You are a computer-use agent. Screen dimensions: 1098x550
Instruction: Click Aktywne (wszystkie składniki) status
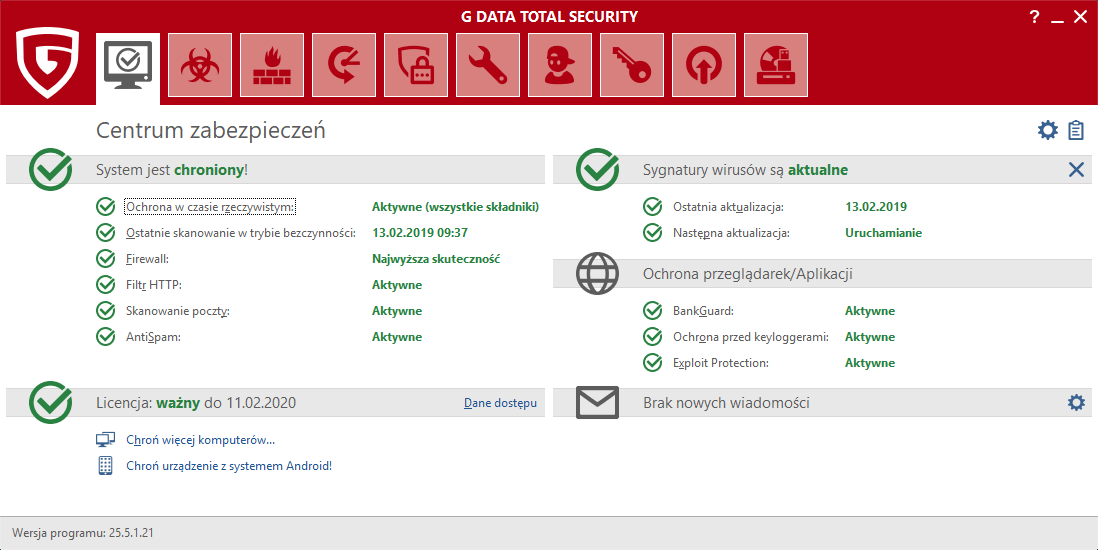pos(455,207)
